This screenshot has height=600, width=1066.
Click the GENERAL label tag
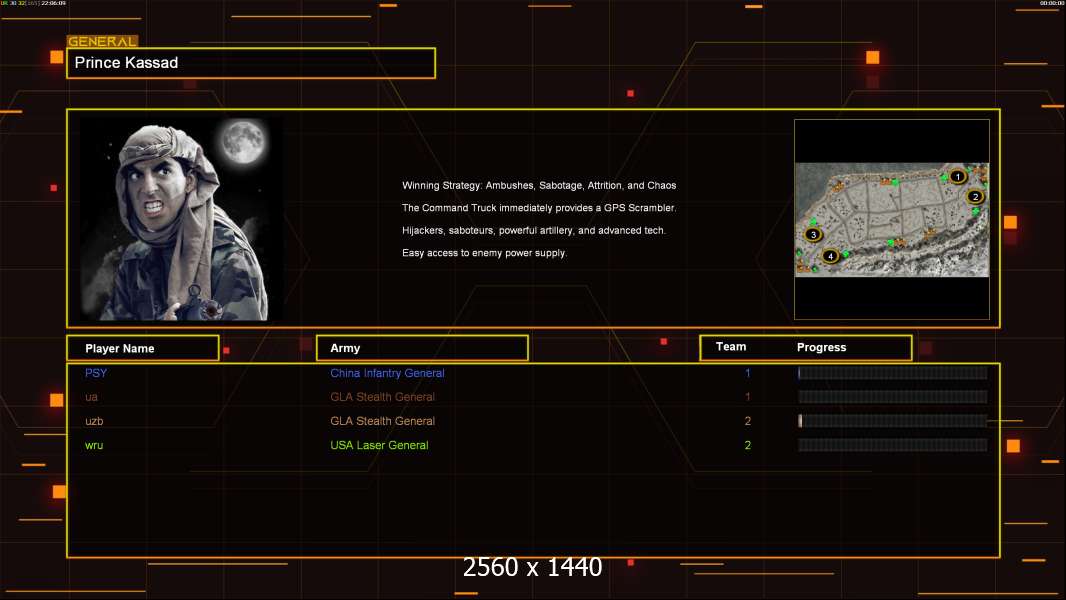tap(102, 41)
